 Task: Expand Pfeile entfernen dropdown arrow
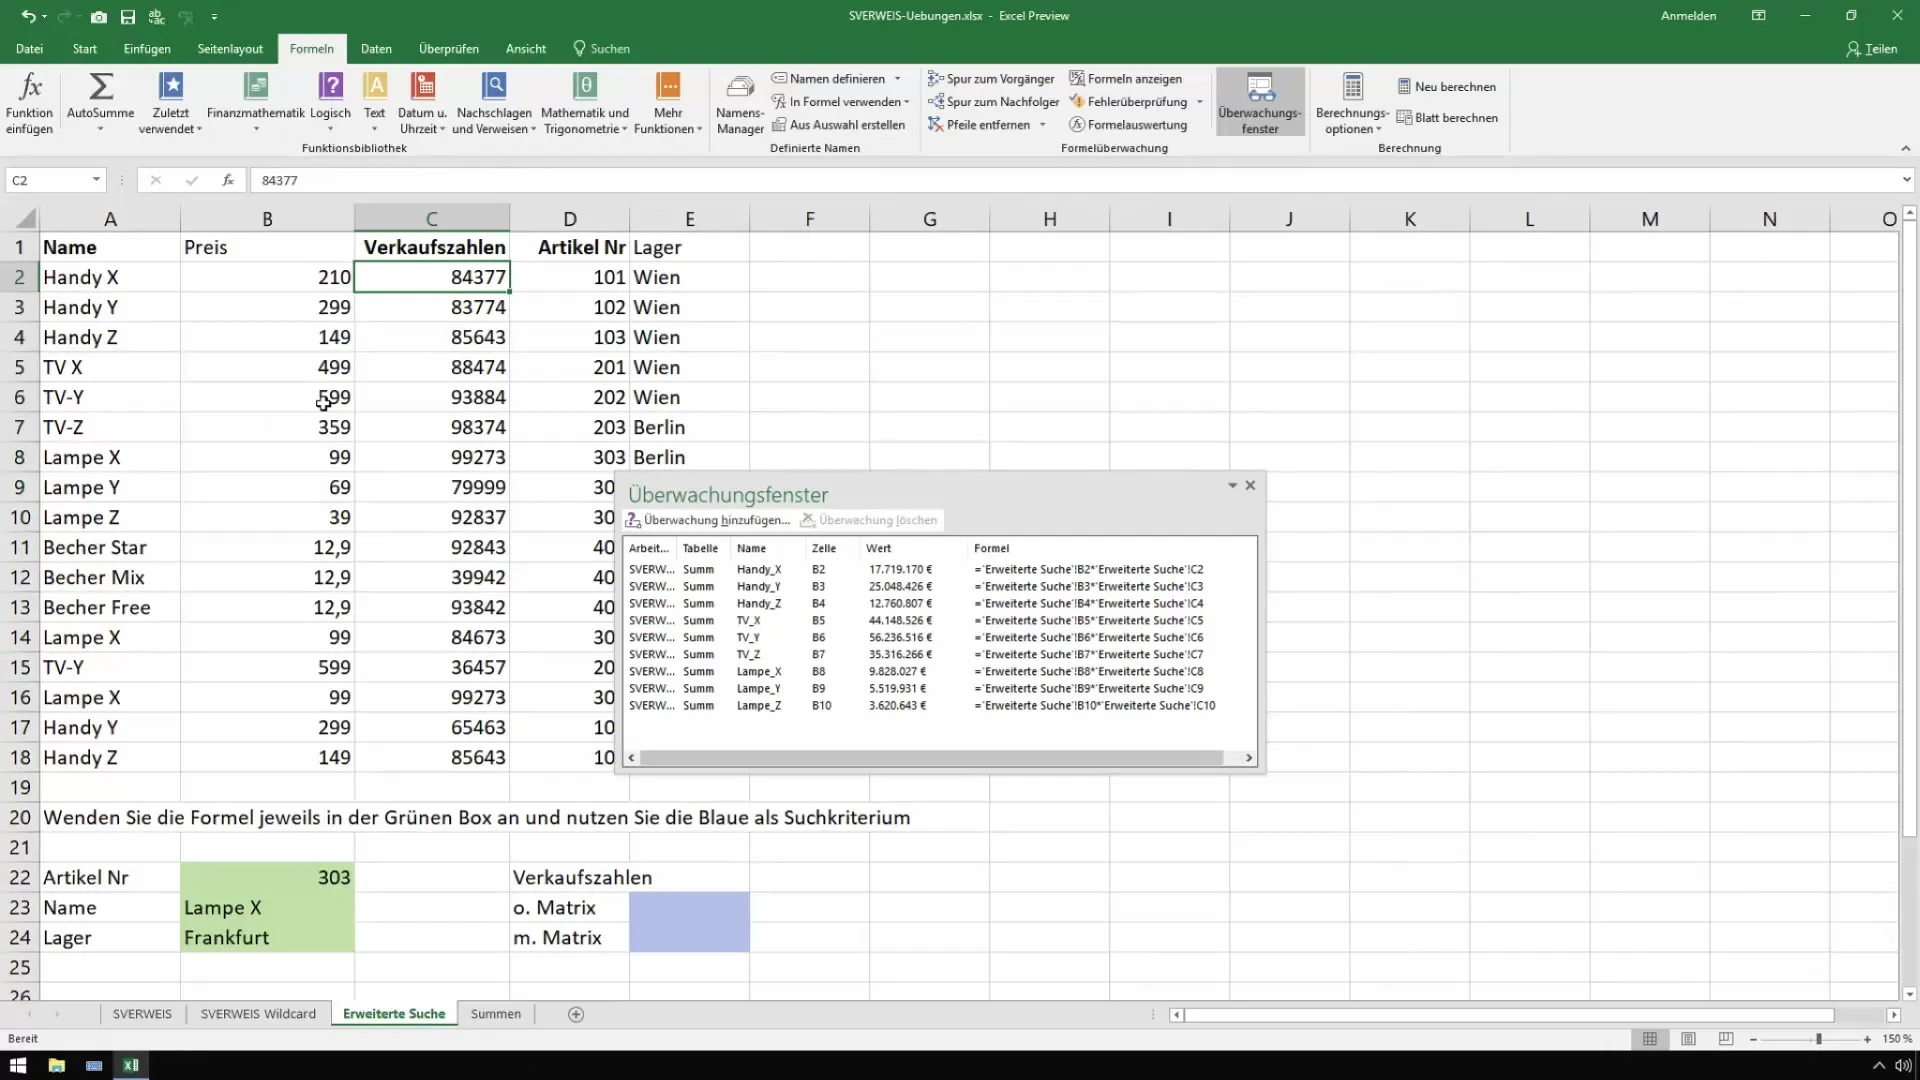(1043, 125)
